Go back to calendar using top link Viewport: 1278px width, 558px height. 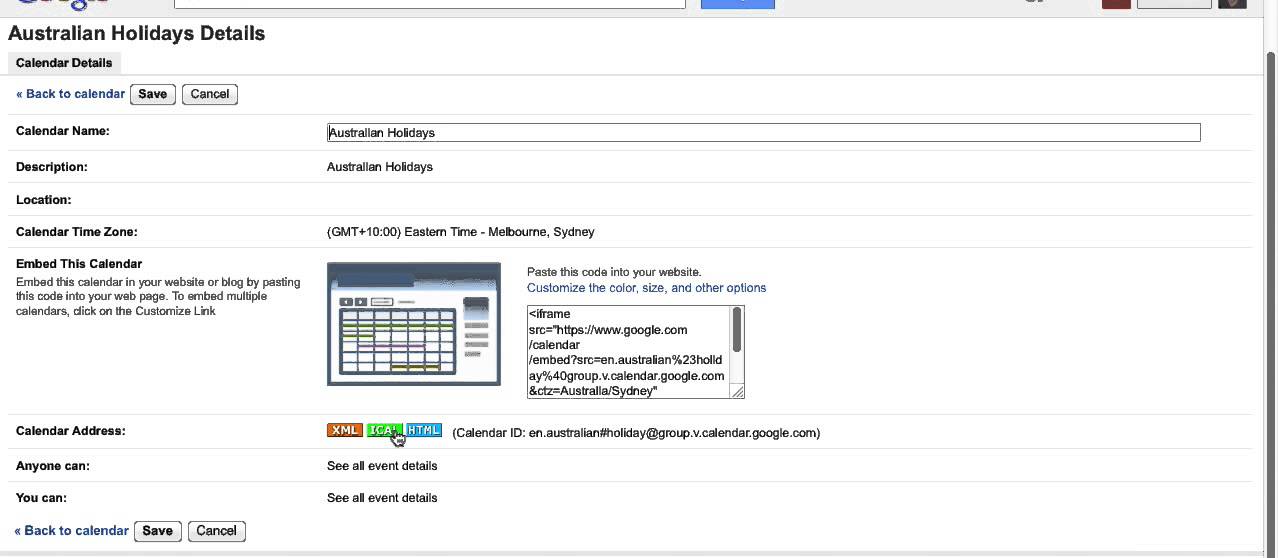70,94
